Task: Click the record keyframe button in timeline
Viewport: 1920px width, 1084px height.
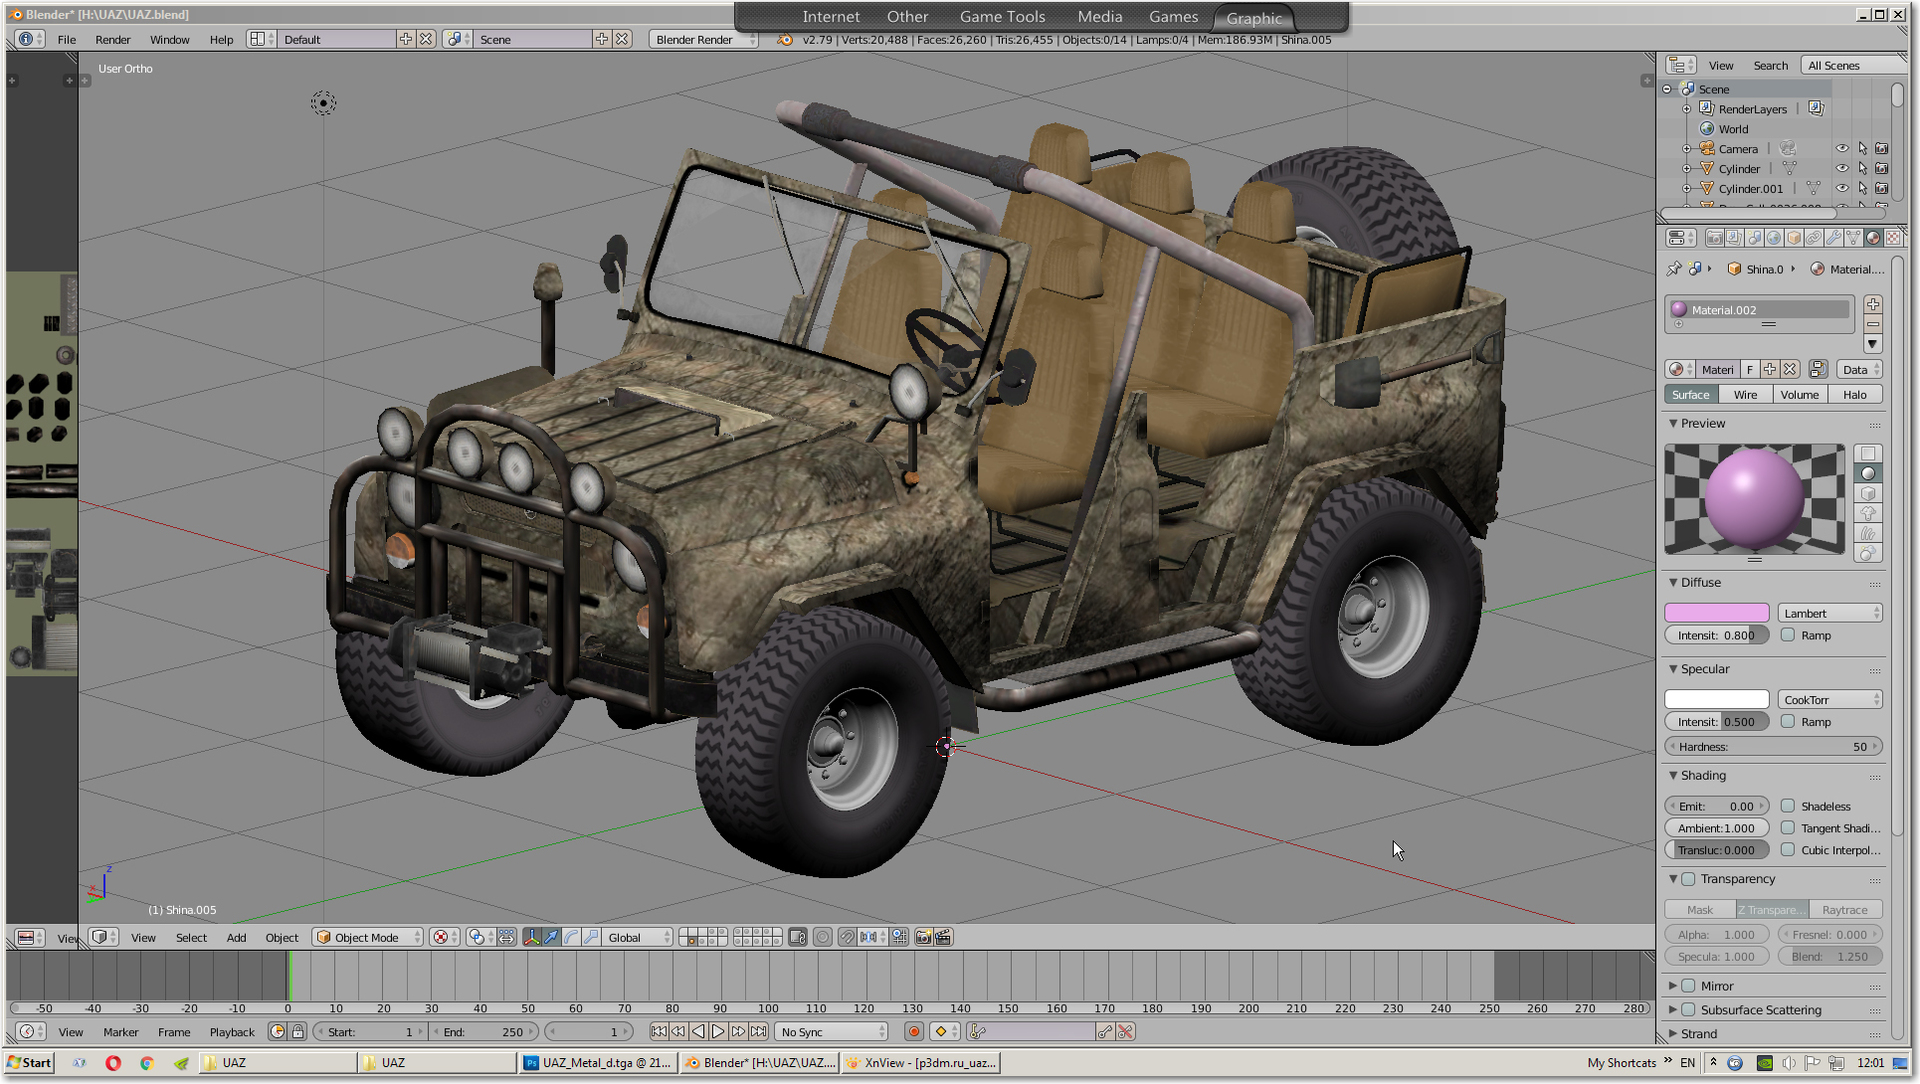Action: point(913,1032)
